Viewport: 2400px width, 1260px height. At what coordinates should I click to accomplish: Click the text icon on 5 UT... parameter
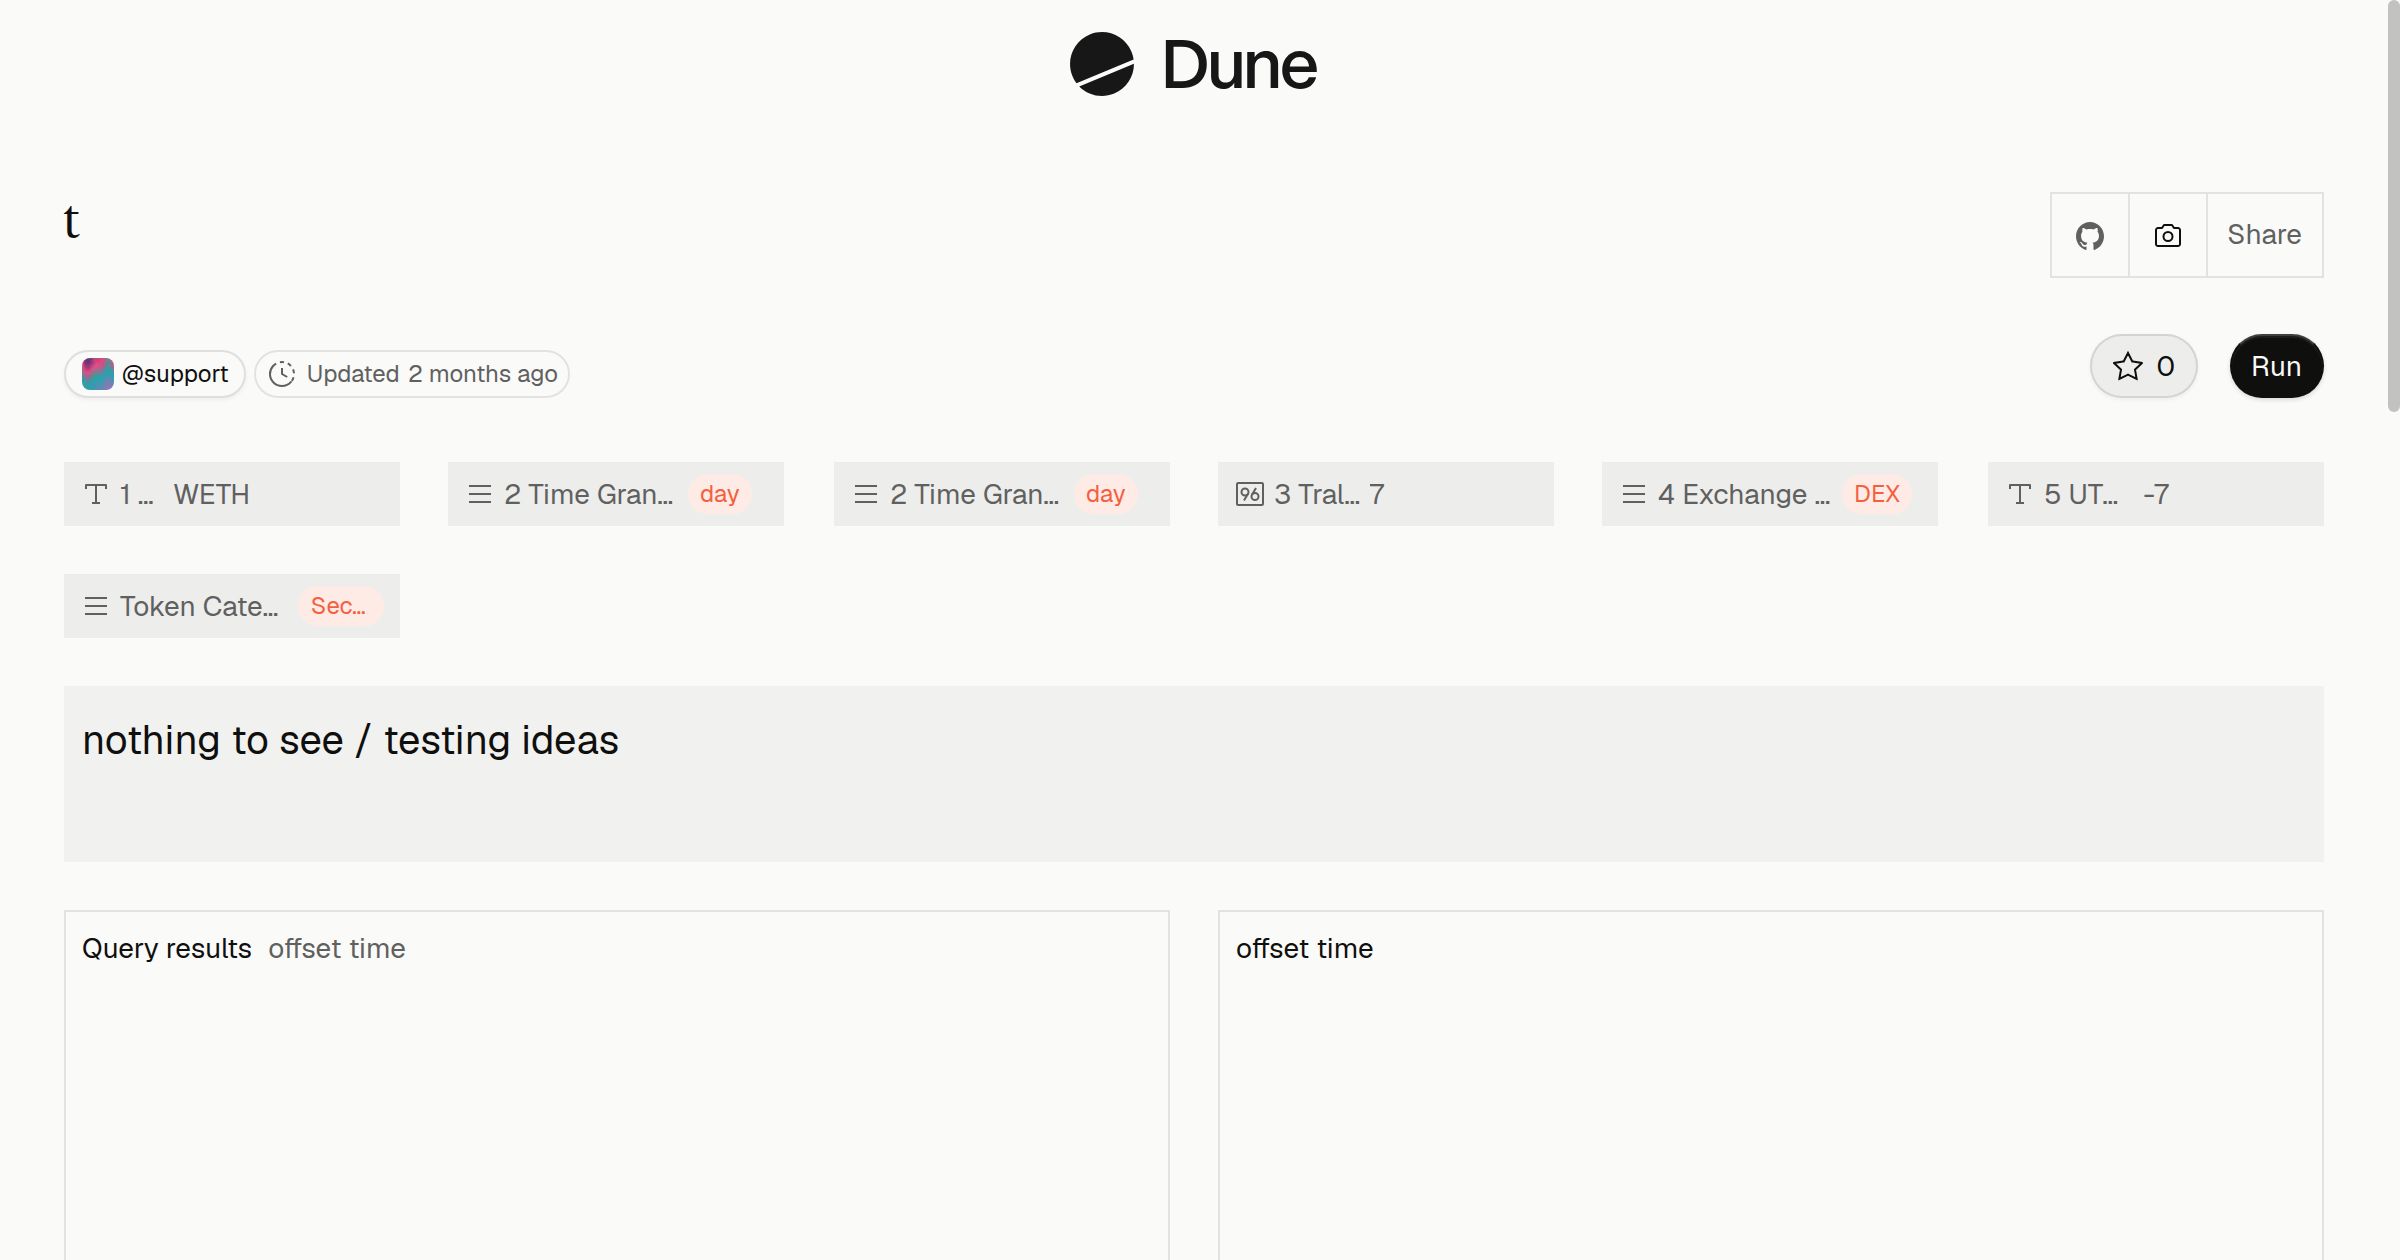[x=2020, y=494]
